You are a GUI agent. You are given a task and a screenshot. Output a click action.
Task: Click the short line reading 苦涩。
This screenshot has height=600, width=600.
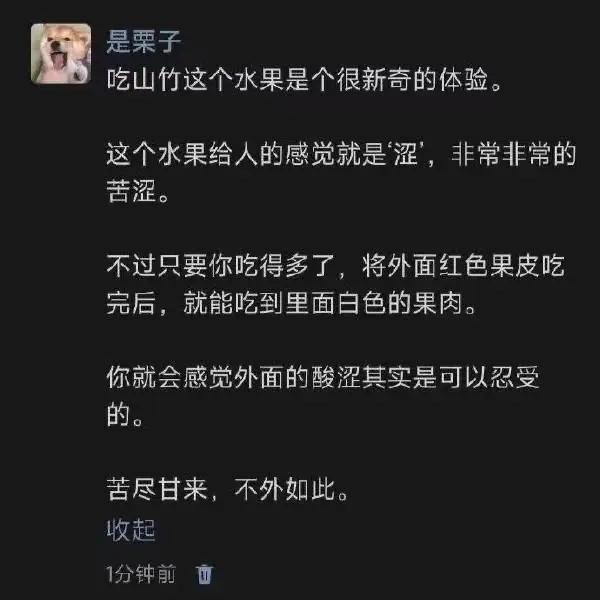pos(138,191)
